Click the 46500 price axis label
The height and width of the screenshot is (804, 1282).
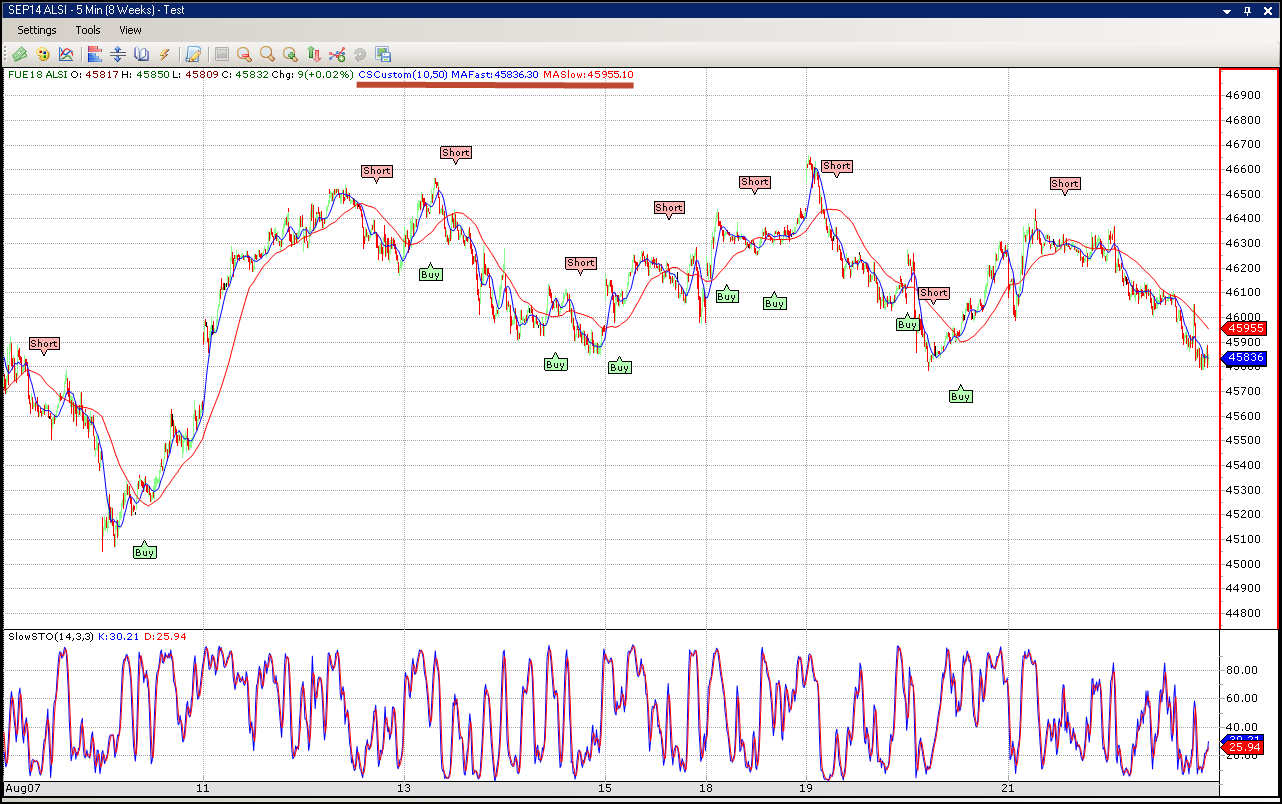(x=1242, y=194)
